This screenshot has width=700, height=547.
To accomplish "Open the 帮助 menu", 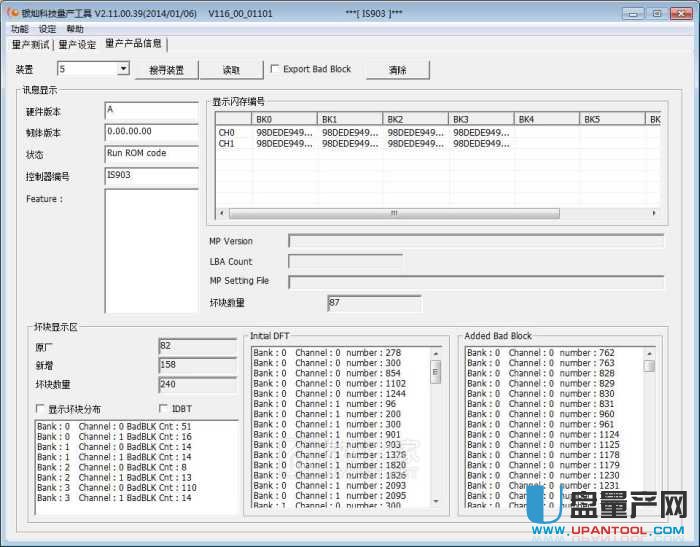I will click(75, 29).
